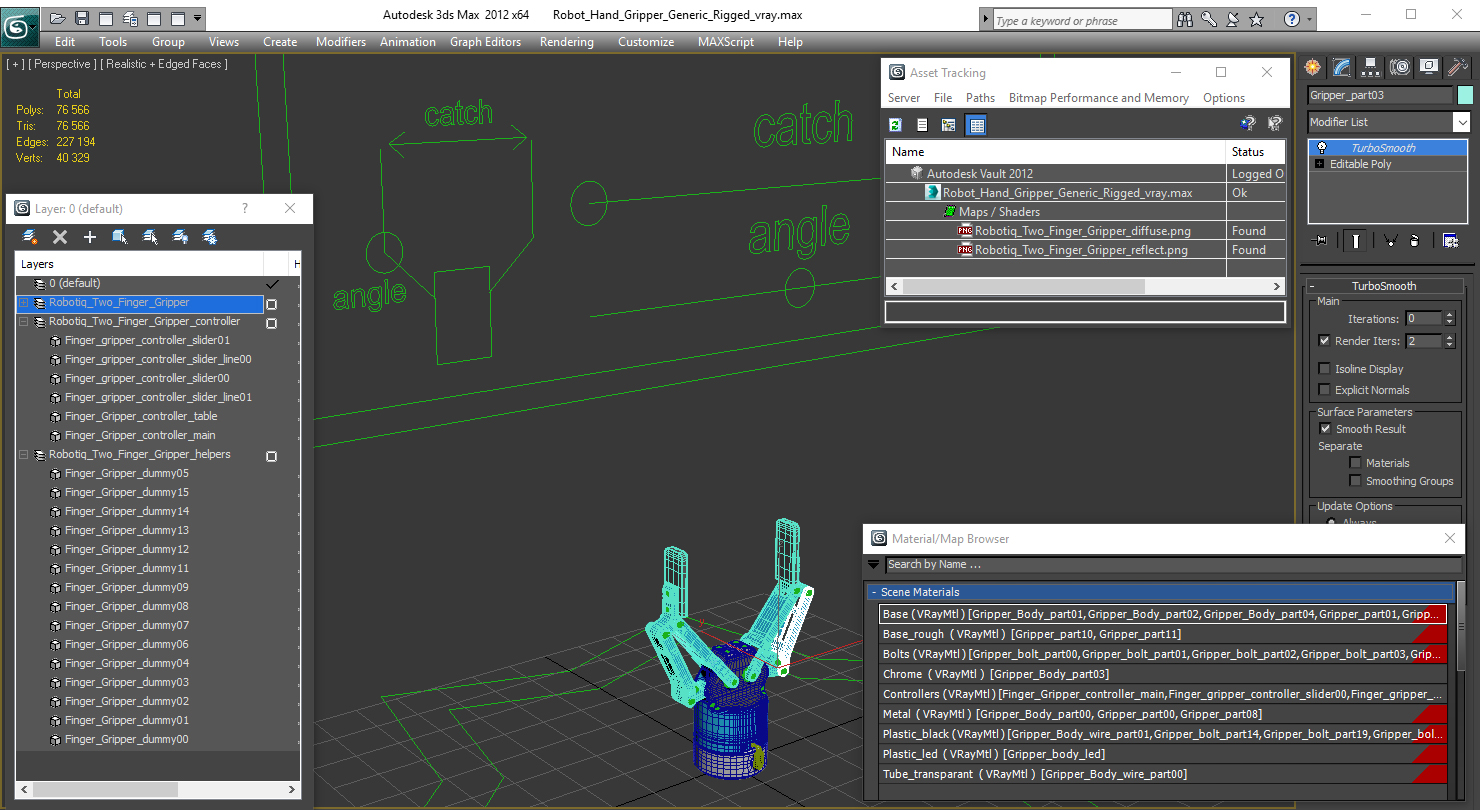The height and width of the screenshot is (810, 1480).
Task: Click Name column header in Asset Tracking
Action: 1055,152
